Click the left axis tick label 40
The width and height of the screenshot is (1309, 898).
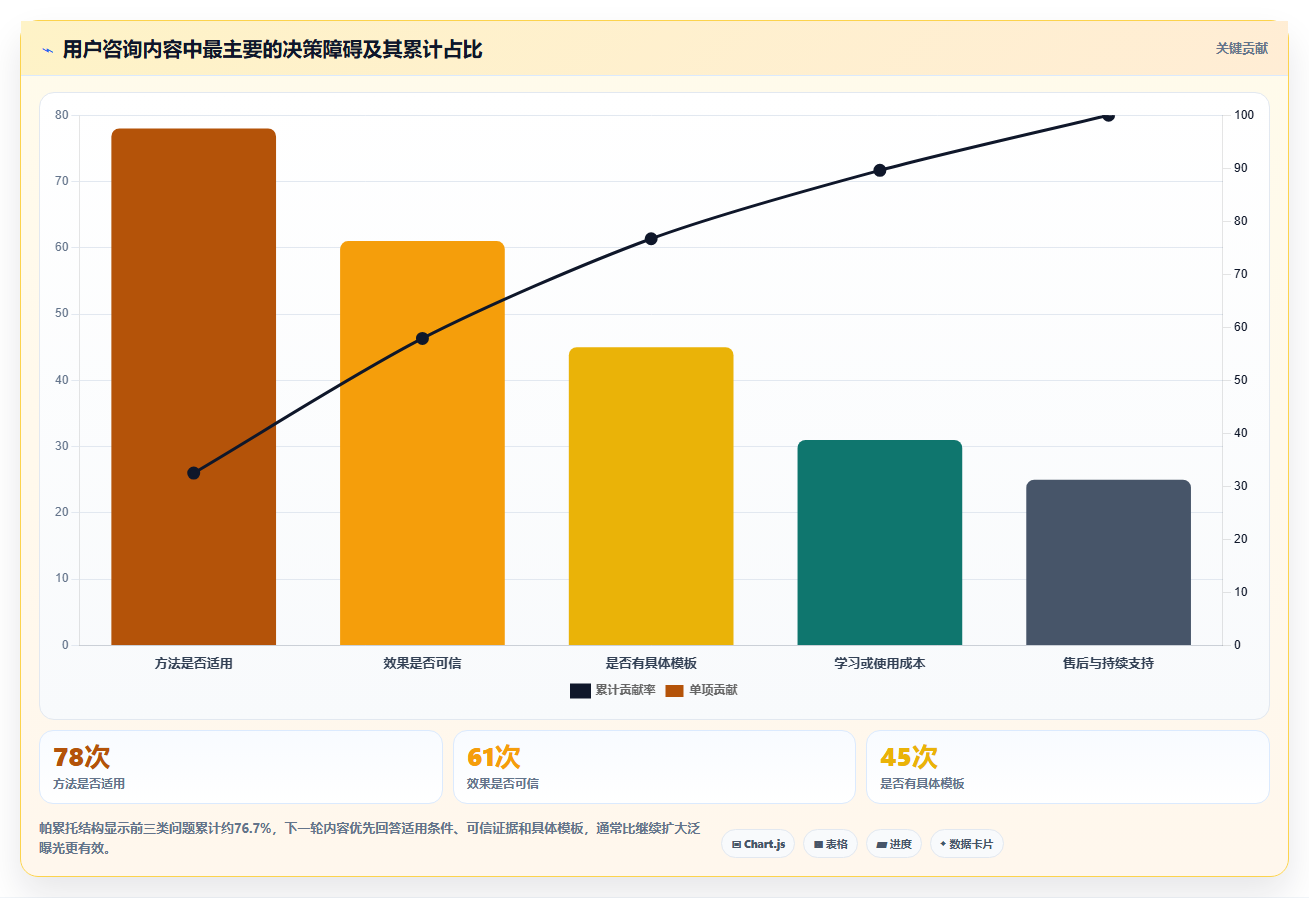tap(62, 380)
